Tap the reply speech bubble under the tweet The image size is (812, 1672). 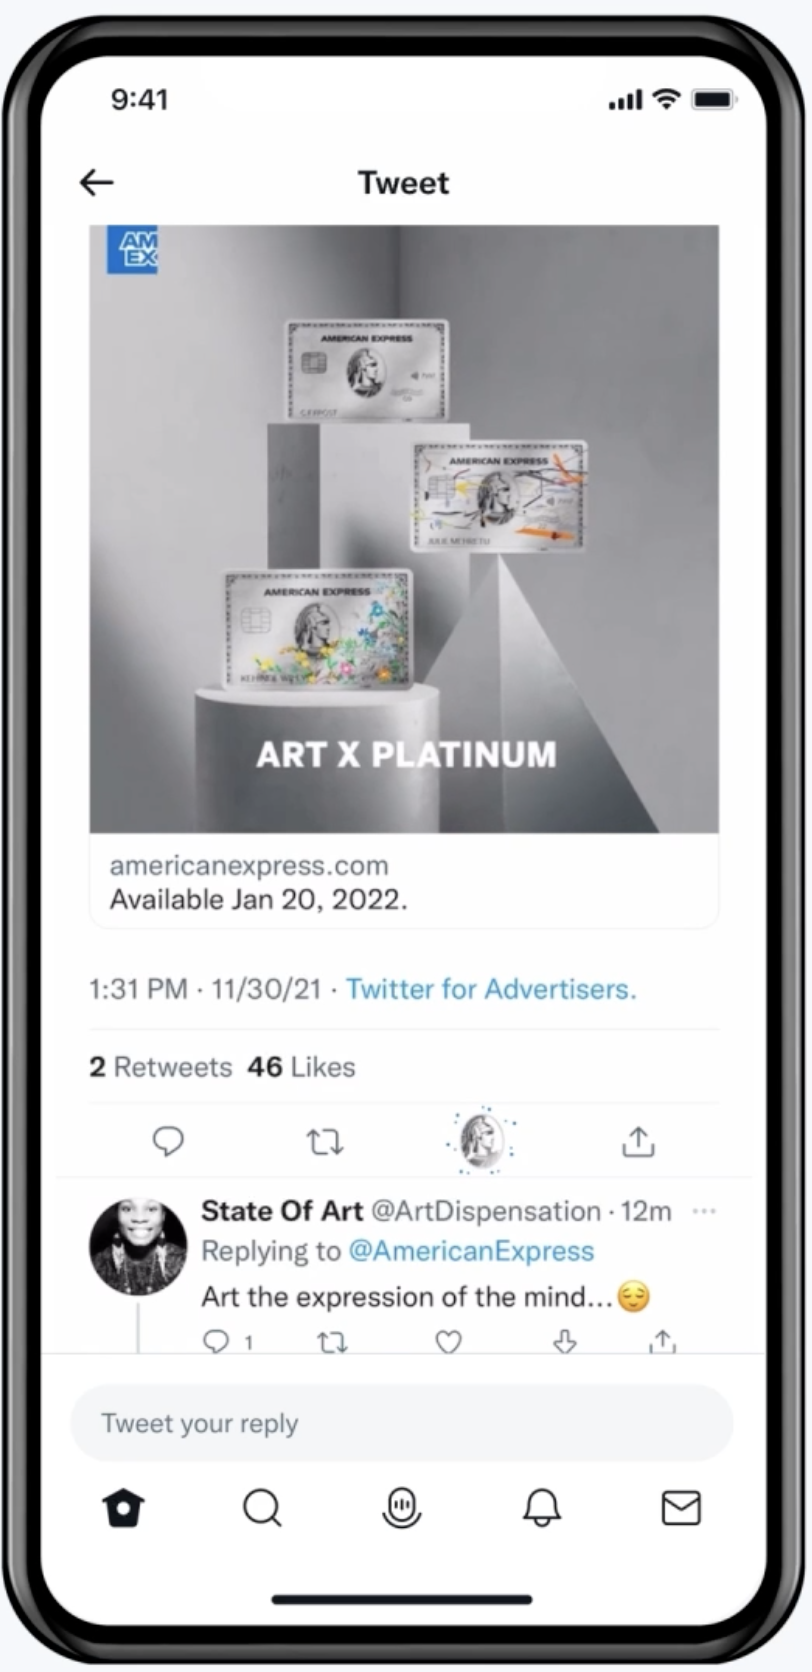168,1141
